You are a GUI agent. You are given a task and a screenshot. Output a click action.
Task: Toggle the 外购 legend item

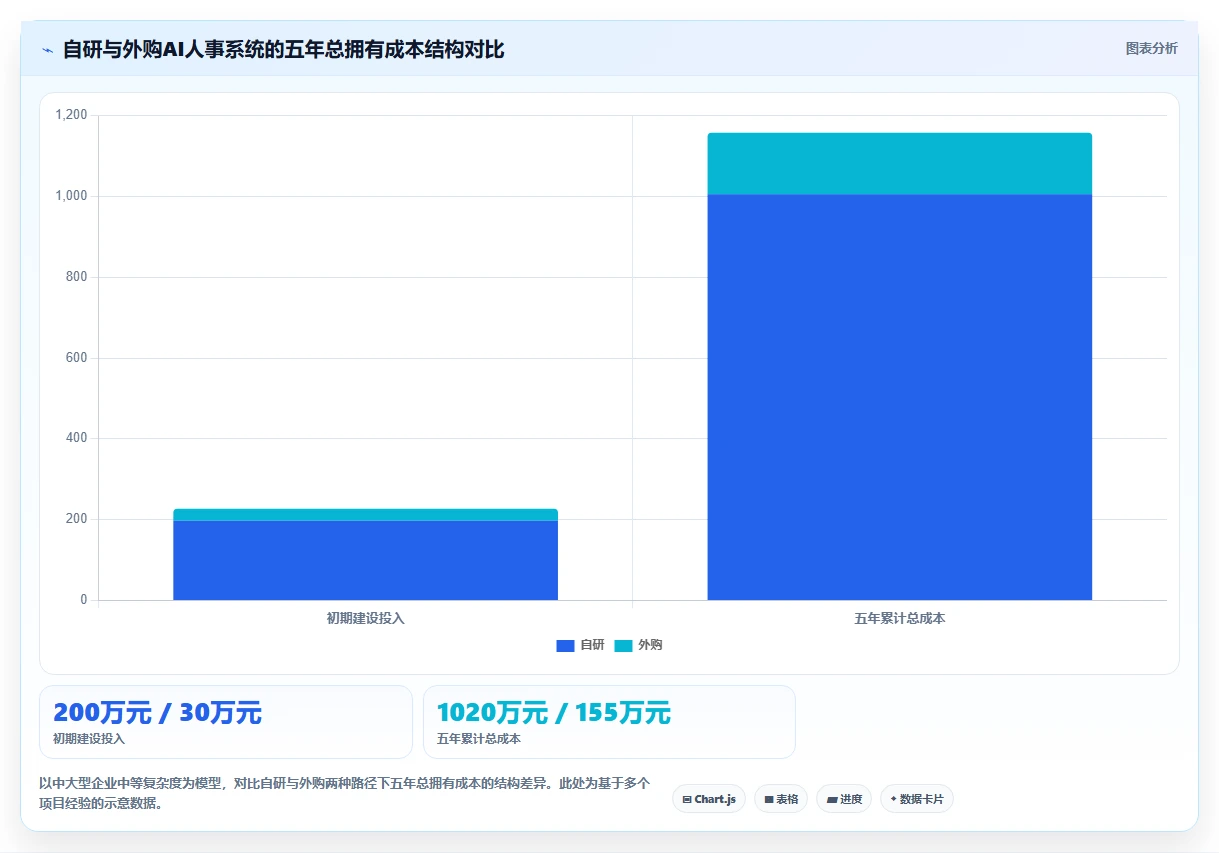(638, 645)
